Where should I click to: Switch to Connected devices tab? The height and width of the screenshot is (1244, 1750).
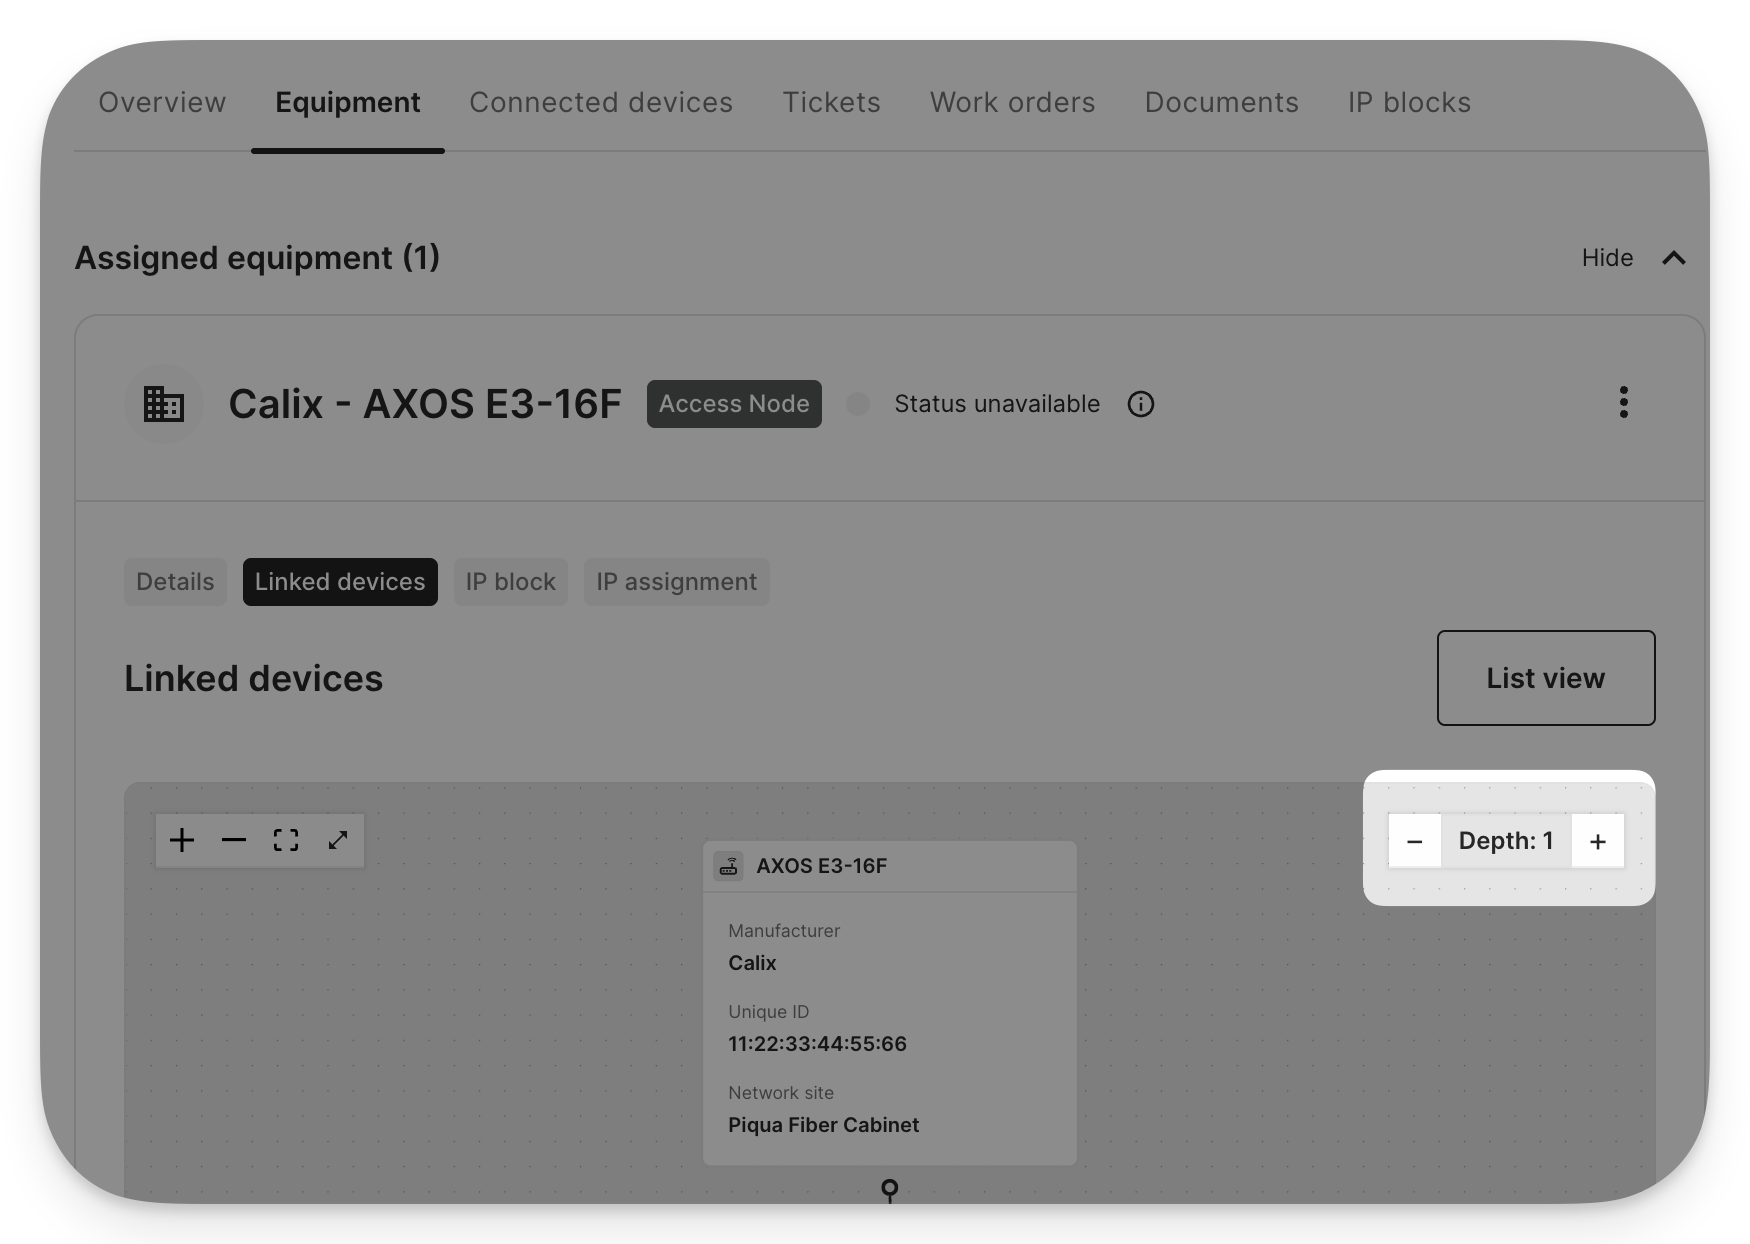(x=601, y=102)
